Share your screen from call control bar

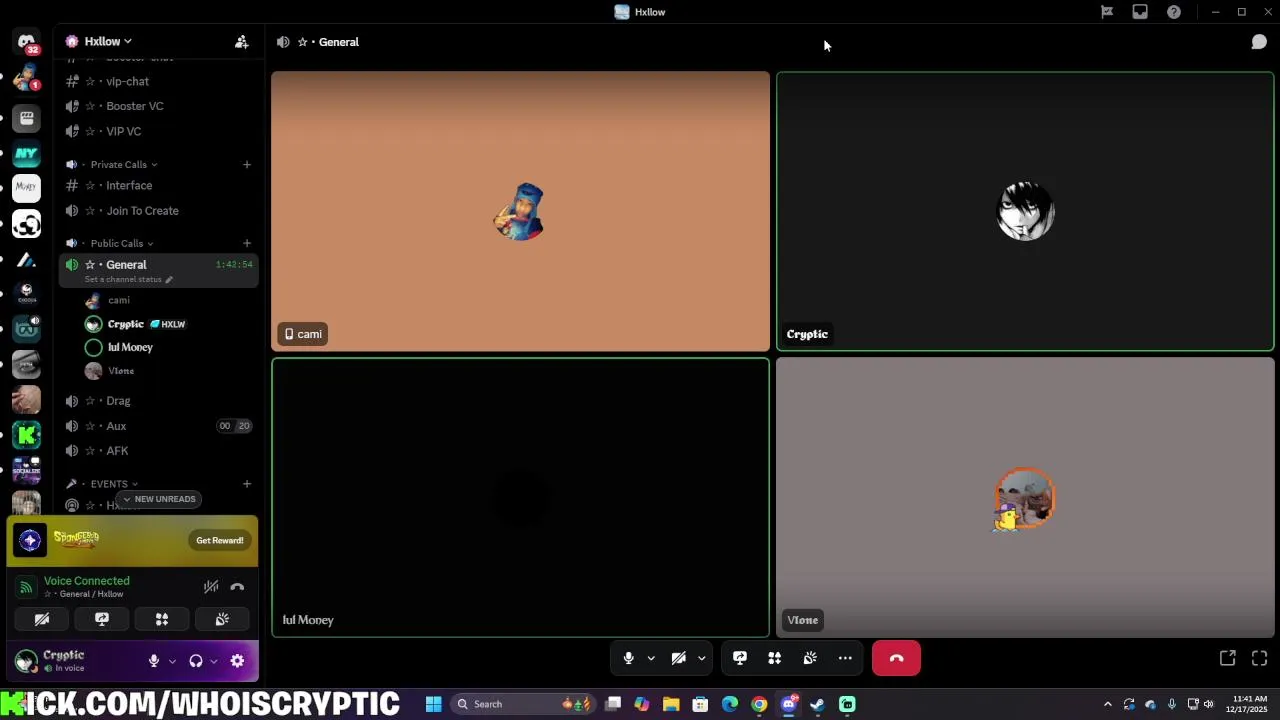click(740, 658)
